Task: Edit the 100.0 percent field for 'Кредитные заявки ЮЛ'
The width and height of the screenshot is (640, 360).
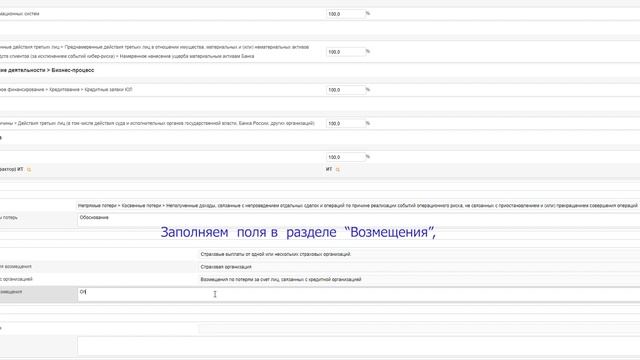Action: click(x=346, y=90)
